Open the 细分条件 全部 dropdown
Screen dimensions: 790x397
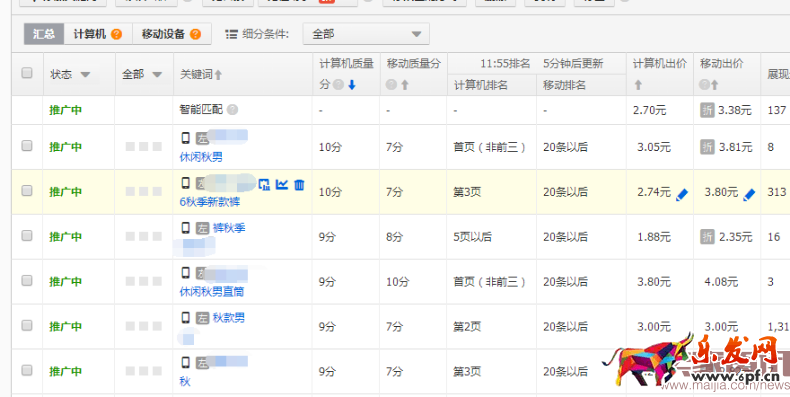tap(366, 34)
